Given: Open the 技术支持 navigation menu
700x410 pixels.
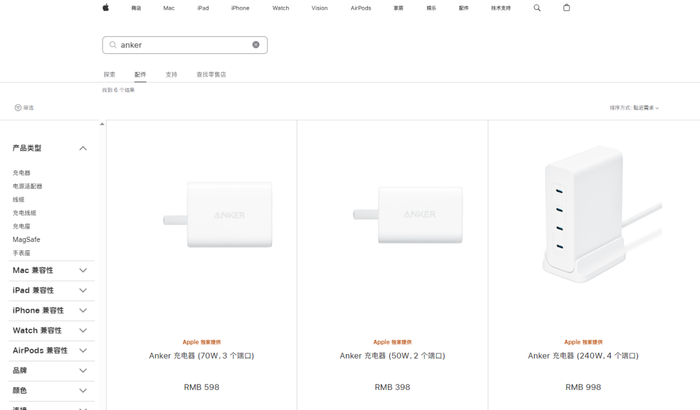Looking at the screenshot, I should click(500, 8).
